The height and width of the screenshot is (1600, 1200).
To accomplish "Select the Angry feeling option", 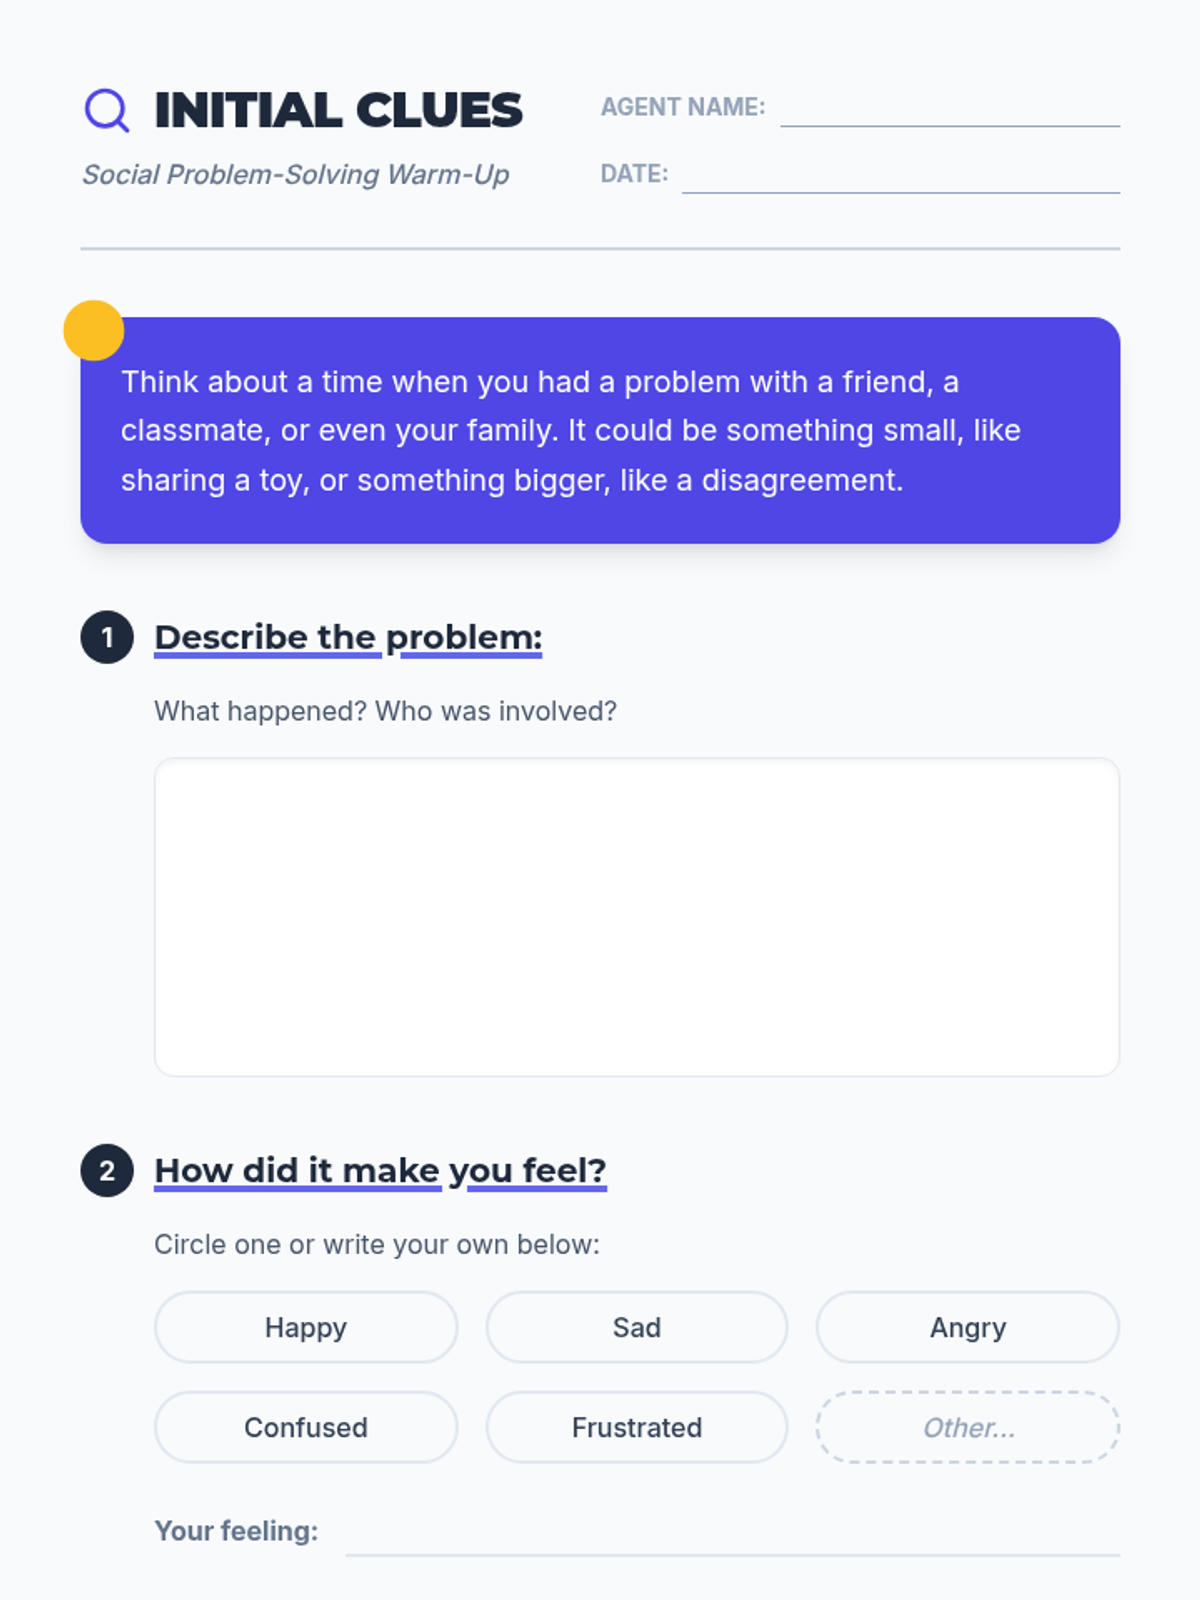I will tap(968, 1327).
